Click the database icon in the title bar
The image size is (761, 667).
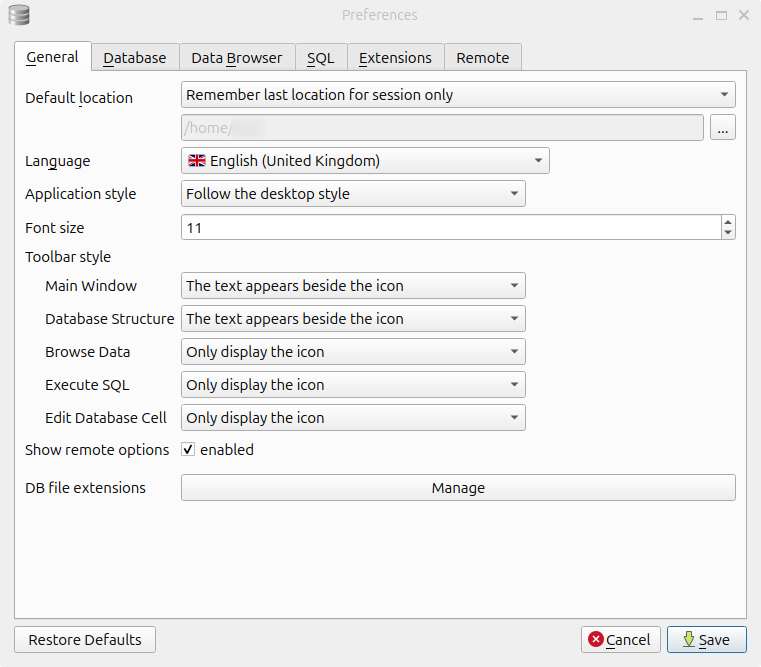(19, 15)
